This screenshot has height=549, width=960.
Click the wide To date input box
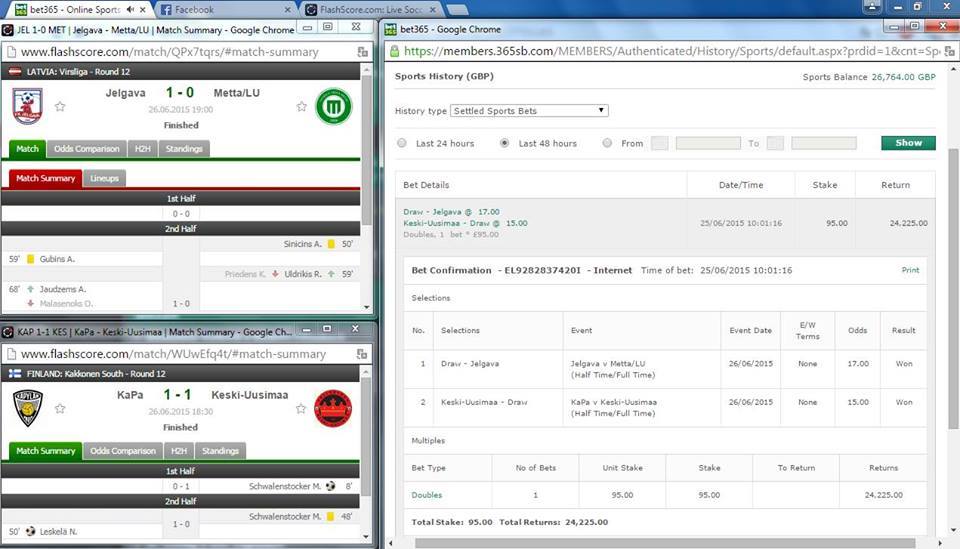[823, 143]
